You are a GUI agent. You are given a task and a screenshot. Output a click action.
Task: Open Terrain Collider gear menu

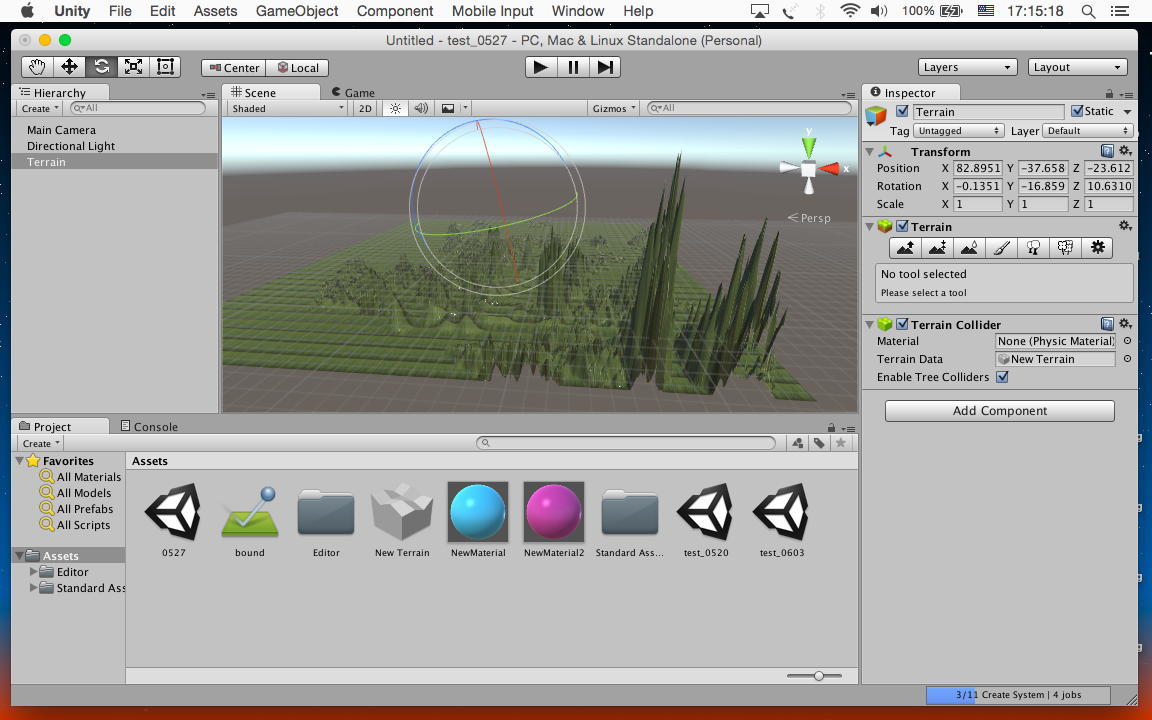tap(1125, 323)
